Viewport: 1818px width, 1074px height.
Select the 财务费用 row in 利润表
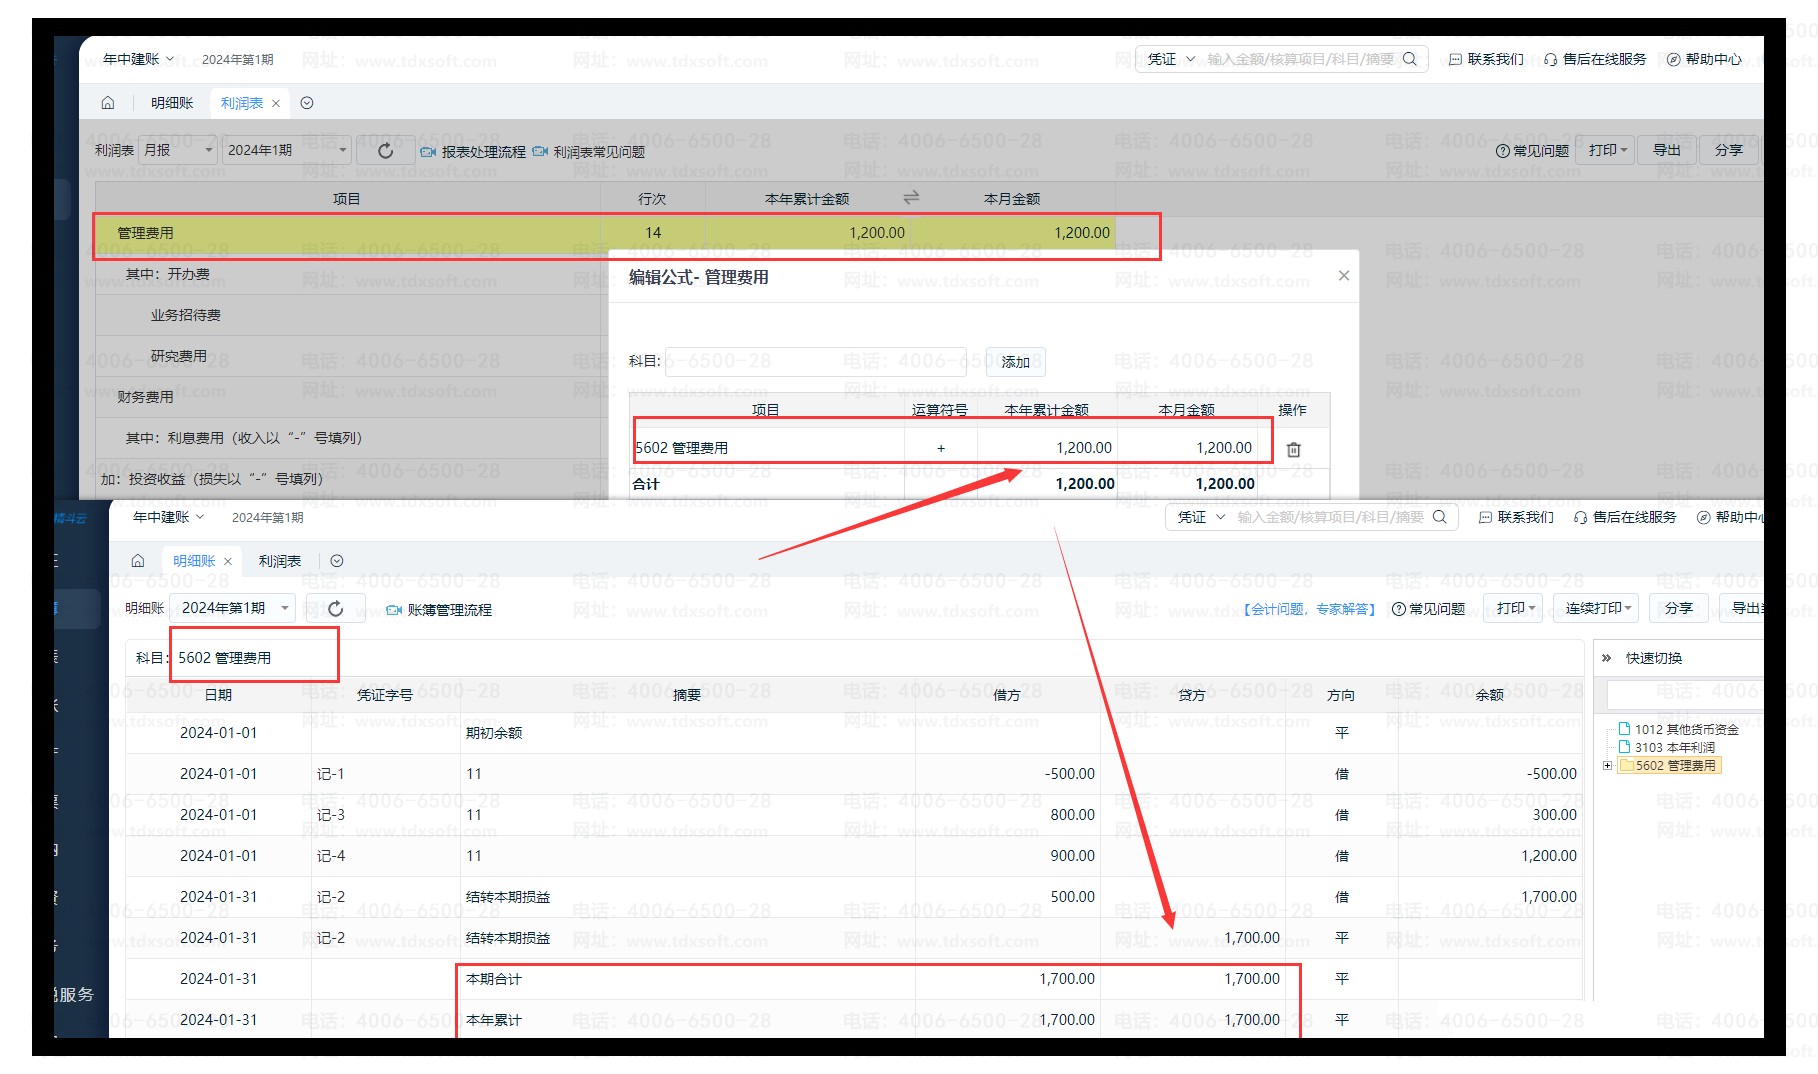click(x=146, y=398)
